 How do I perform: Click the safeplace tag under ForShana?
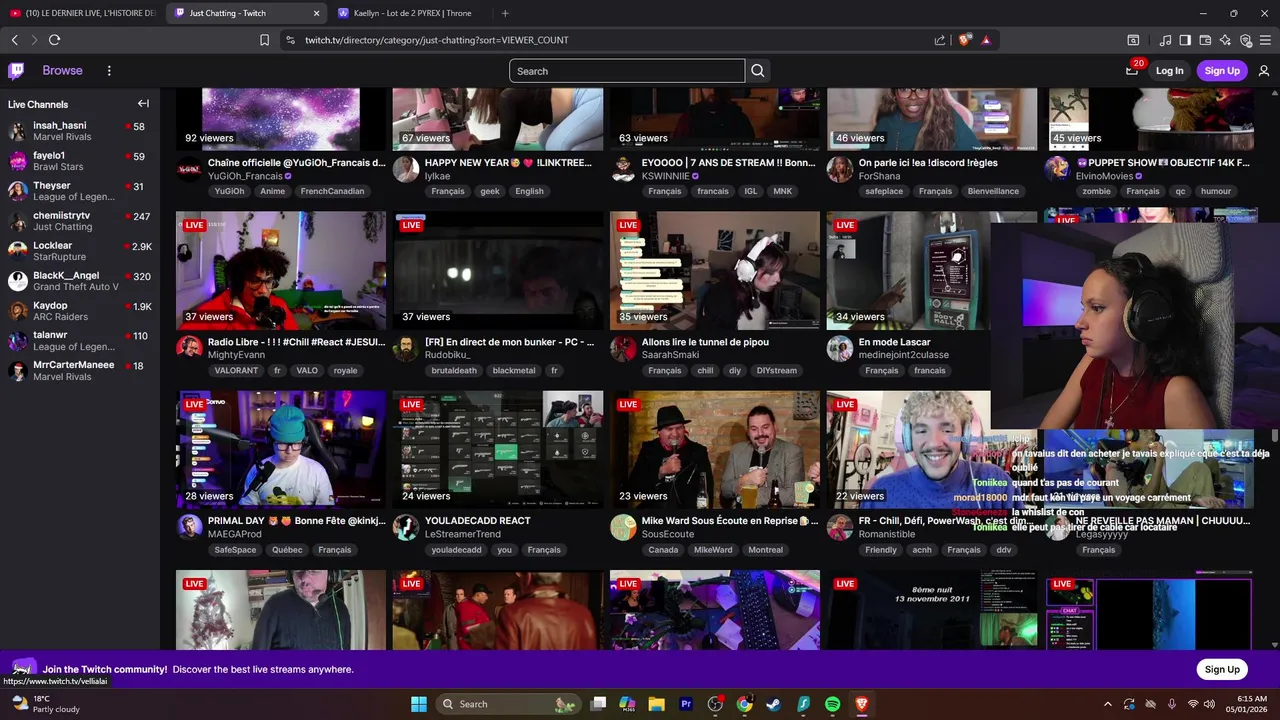pyautogui.click(x=884, y=191)
